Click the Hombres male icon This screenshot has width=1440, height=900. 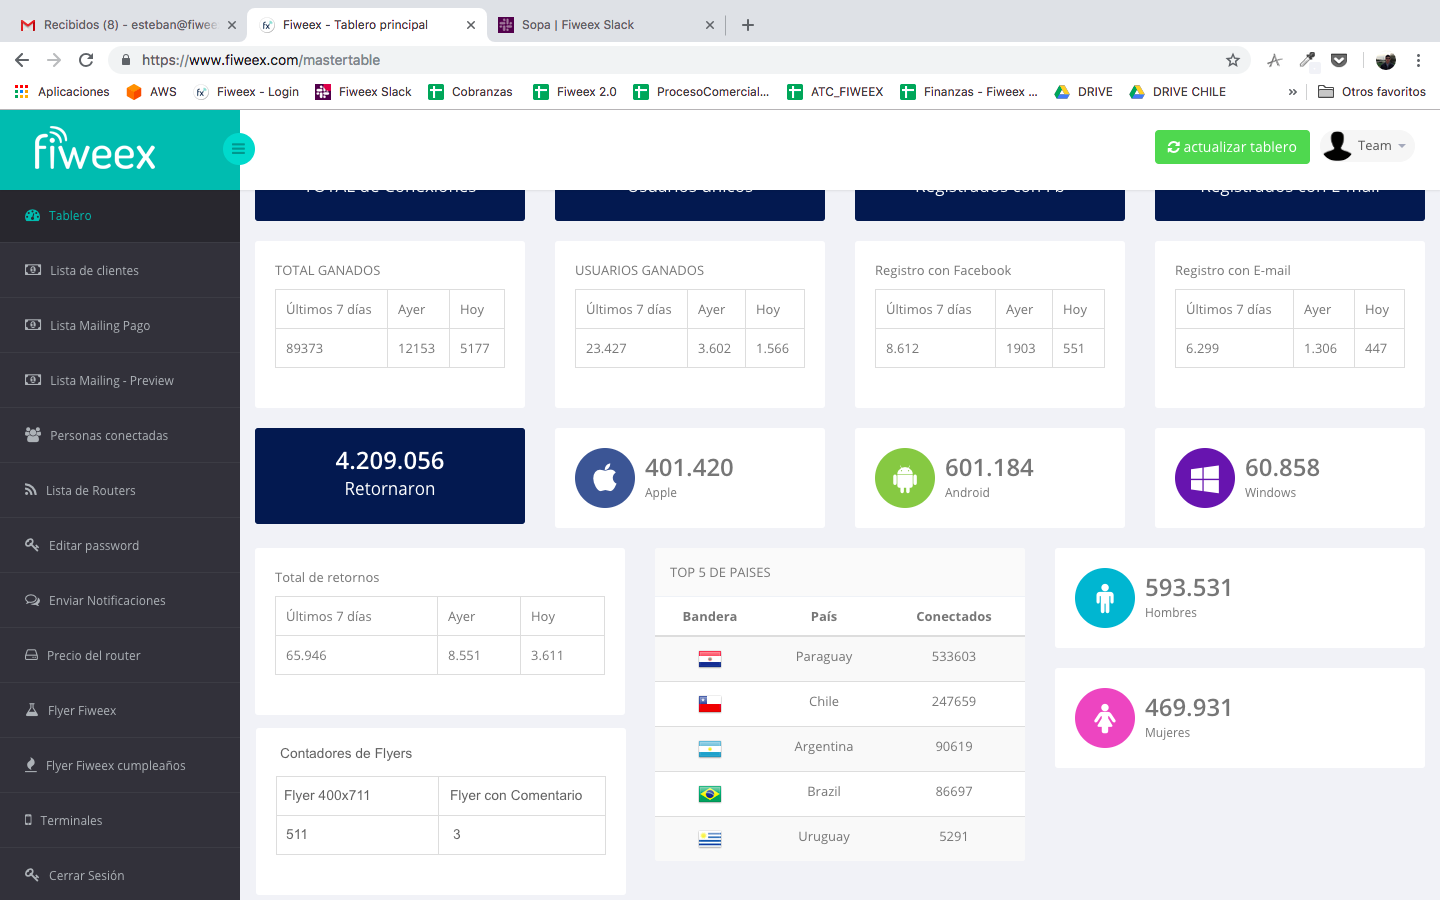point(1105,598)
